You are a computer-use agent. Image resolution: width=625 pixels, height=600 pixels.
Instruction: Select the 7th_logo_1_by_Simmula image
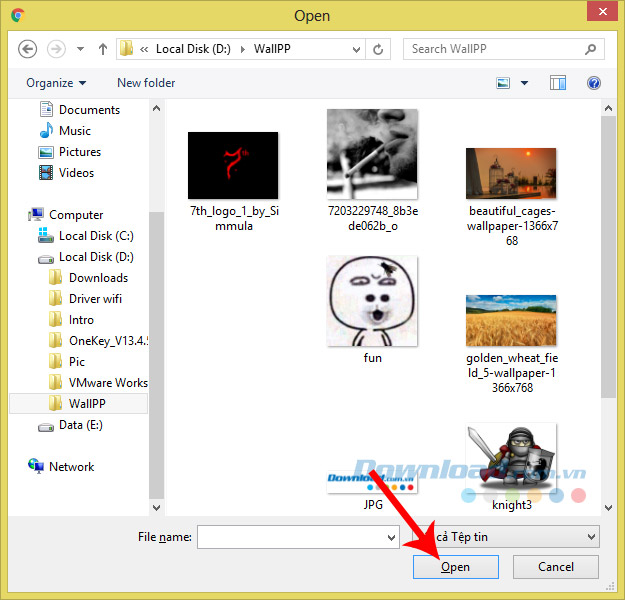233,165
